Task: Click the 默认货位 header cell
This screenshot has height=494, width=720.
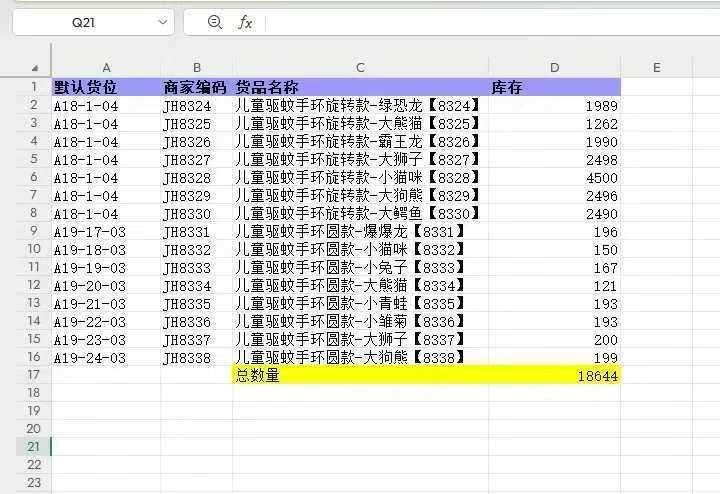Action: 106,87
